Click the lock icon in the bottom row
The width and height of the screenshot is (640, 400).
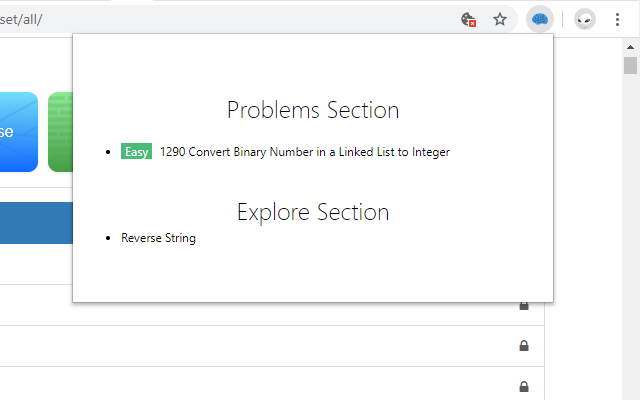(x=524, y=386)
